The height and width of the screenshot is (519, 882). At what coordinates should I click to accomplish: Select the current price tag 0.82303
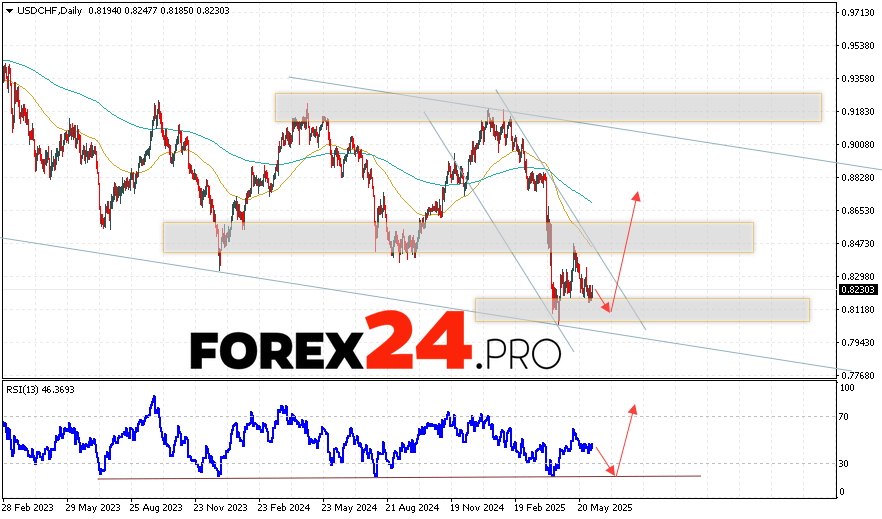856,289
